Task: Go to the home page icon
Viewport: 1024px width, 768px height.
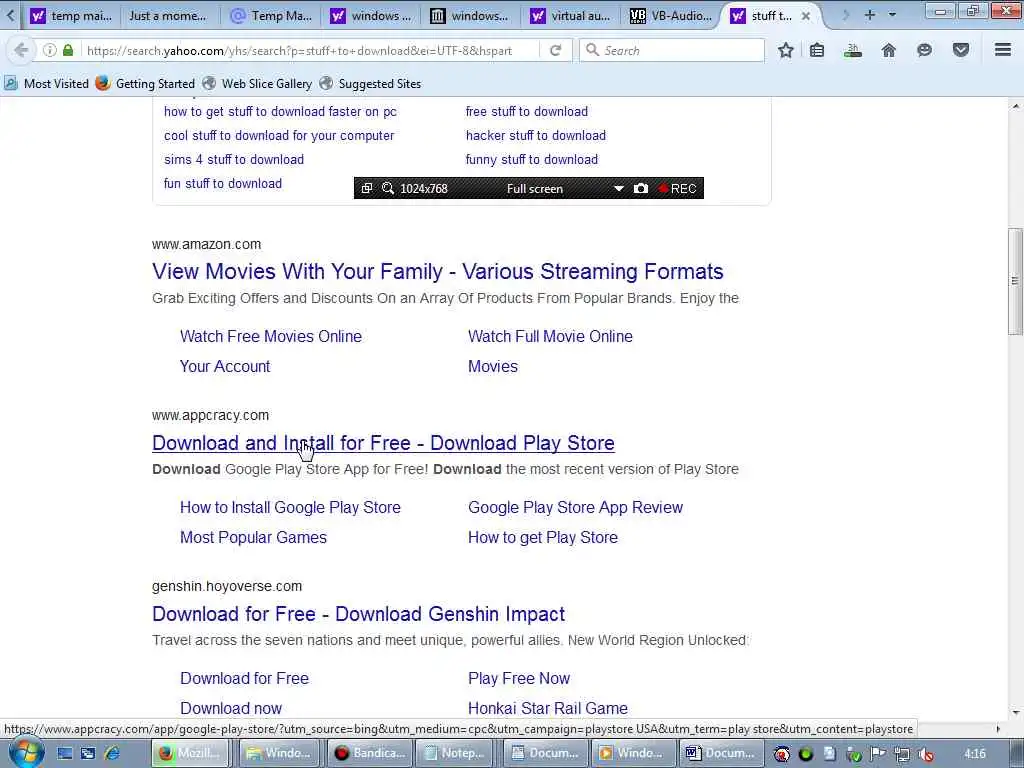Action: click(889, 50)
